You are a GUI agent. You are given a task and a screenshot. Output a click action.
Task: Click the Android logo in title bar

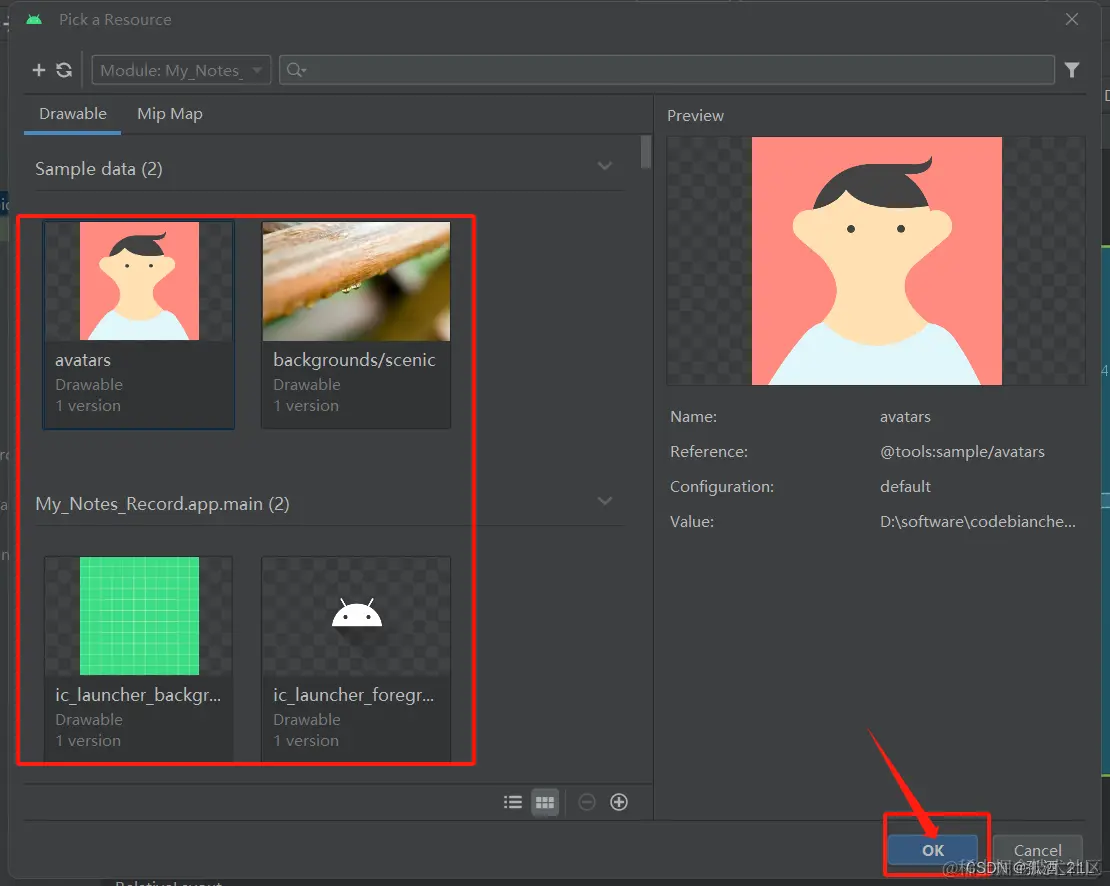34,19
